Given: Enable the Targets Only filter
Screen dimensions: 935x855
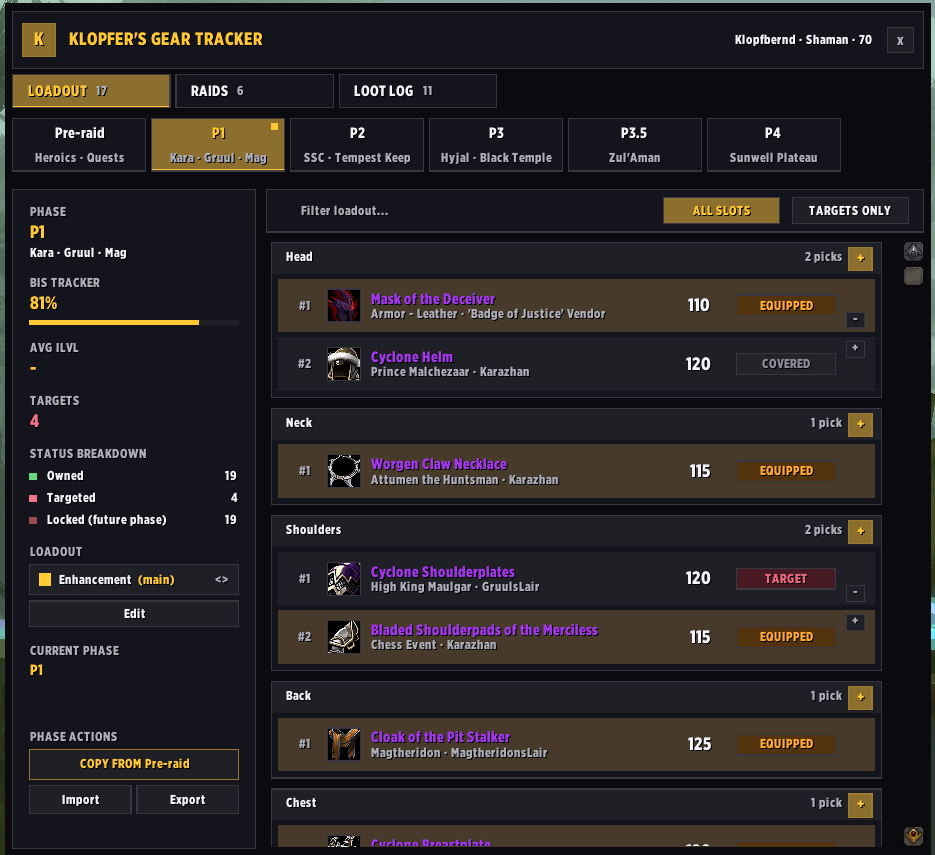Looking at the screenshot, I should pyautogui.click(x=850, y=210).
